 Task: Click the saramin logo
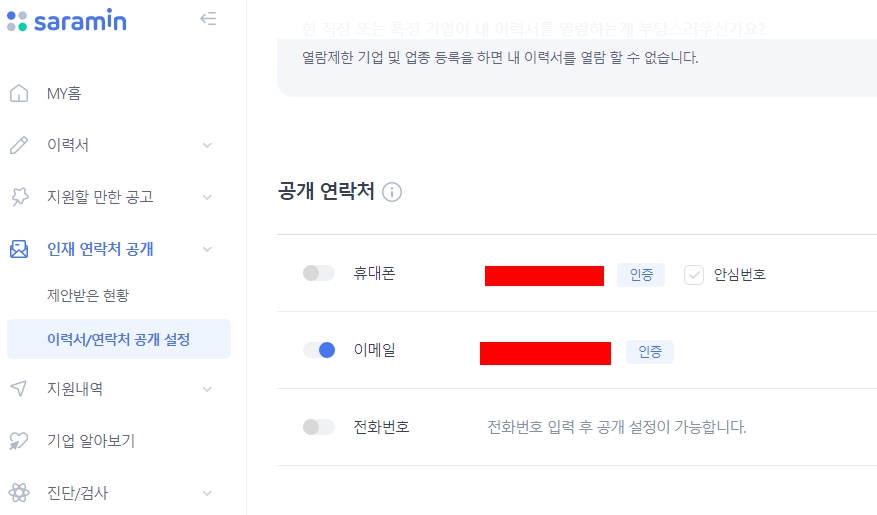pos(67,21)
